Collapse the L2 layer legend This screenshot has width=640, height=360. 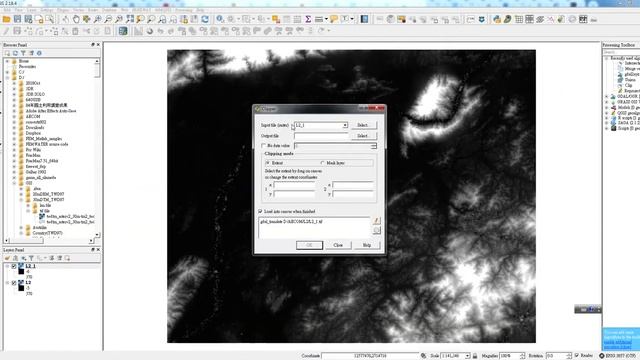pyautogui.click(x=7, y=282)
